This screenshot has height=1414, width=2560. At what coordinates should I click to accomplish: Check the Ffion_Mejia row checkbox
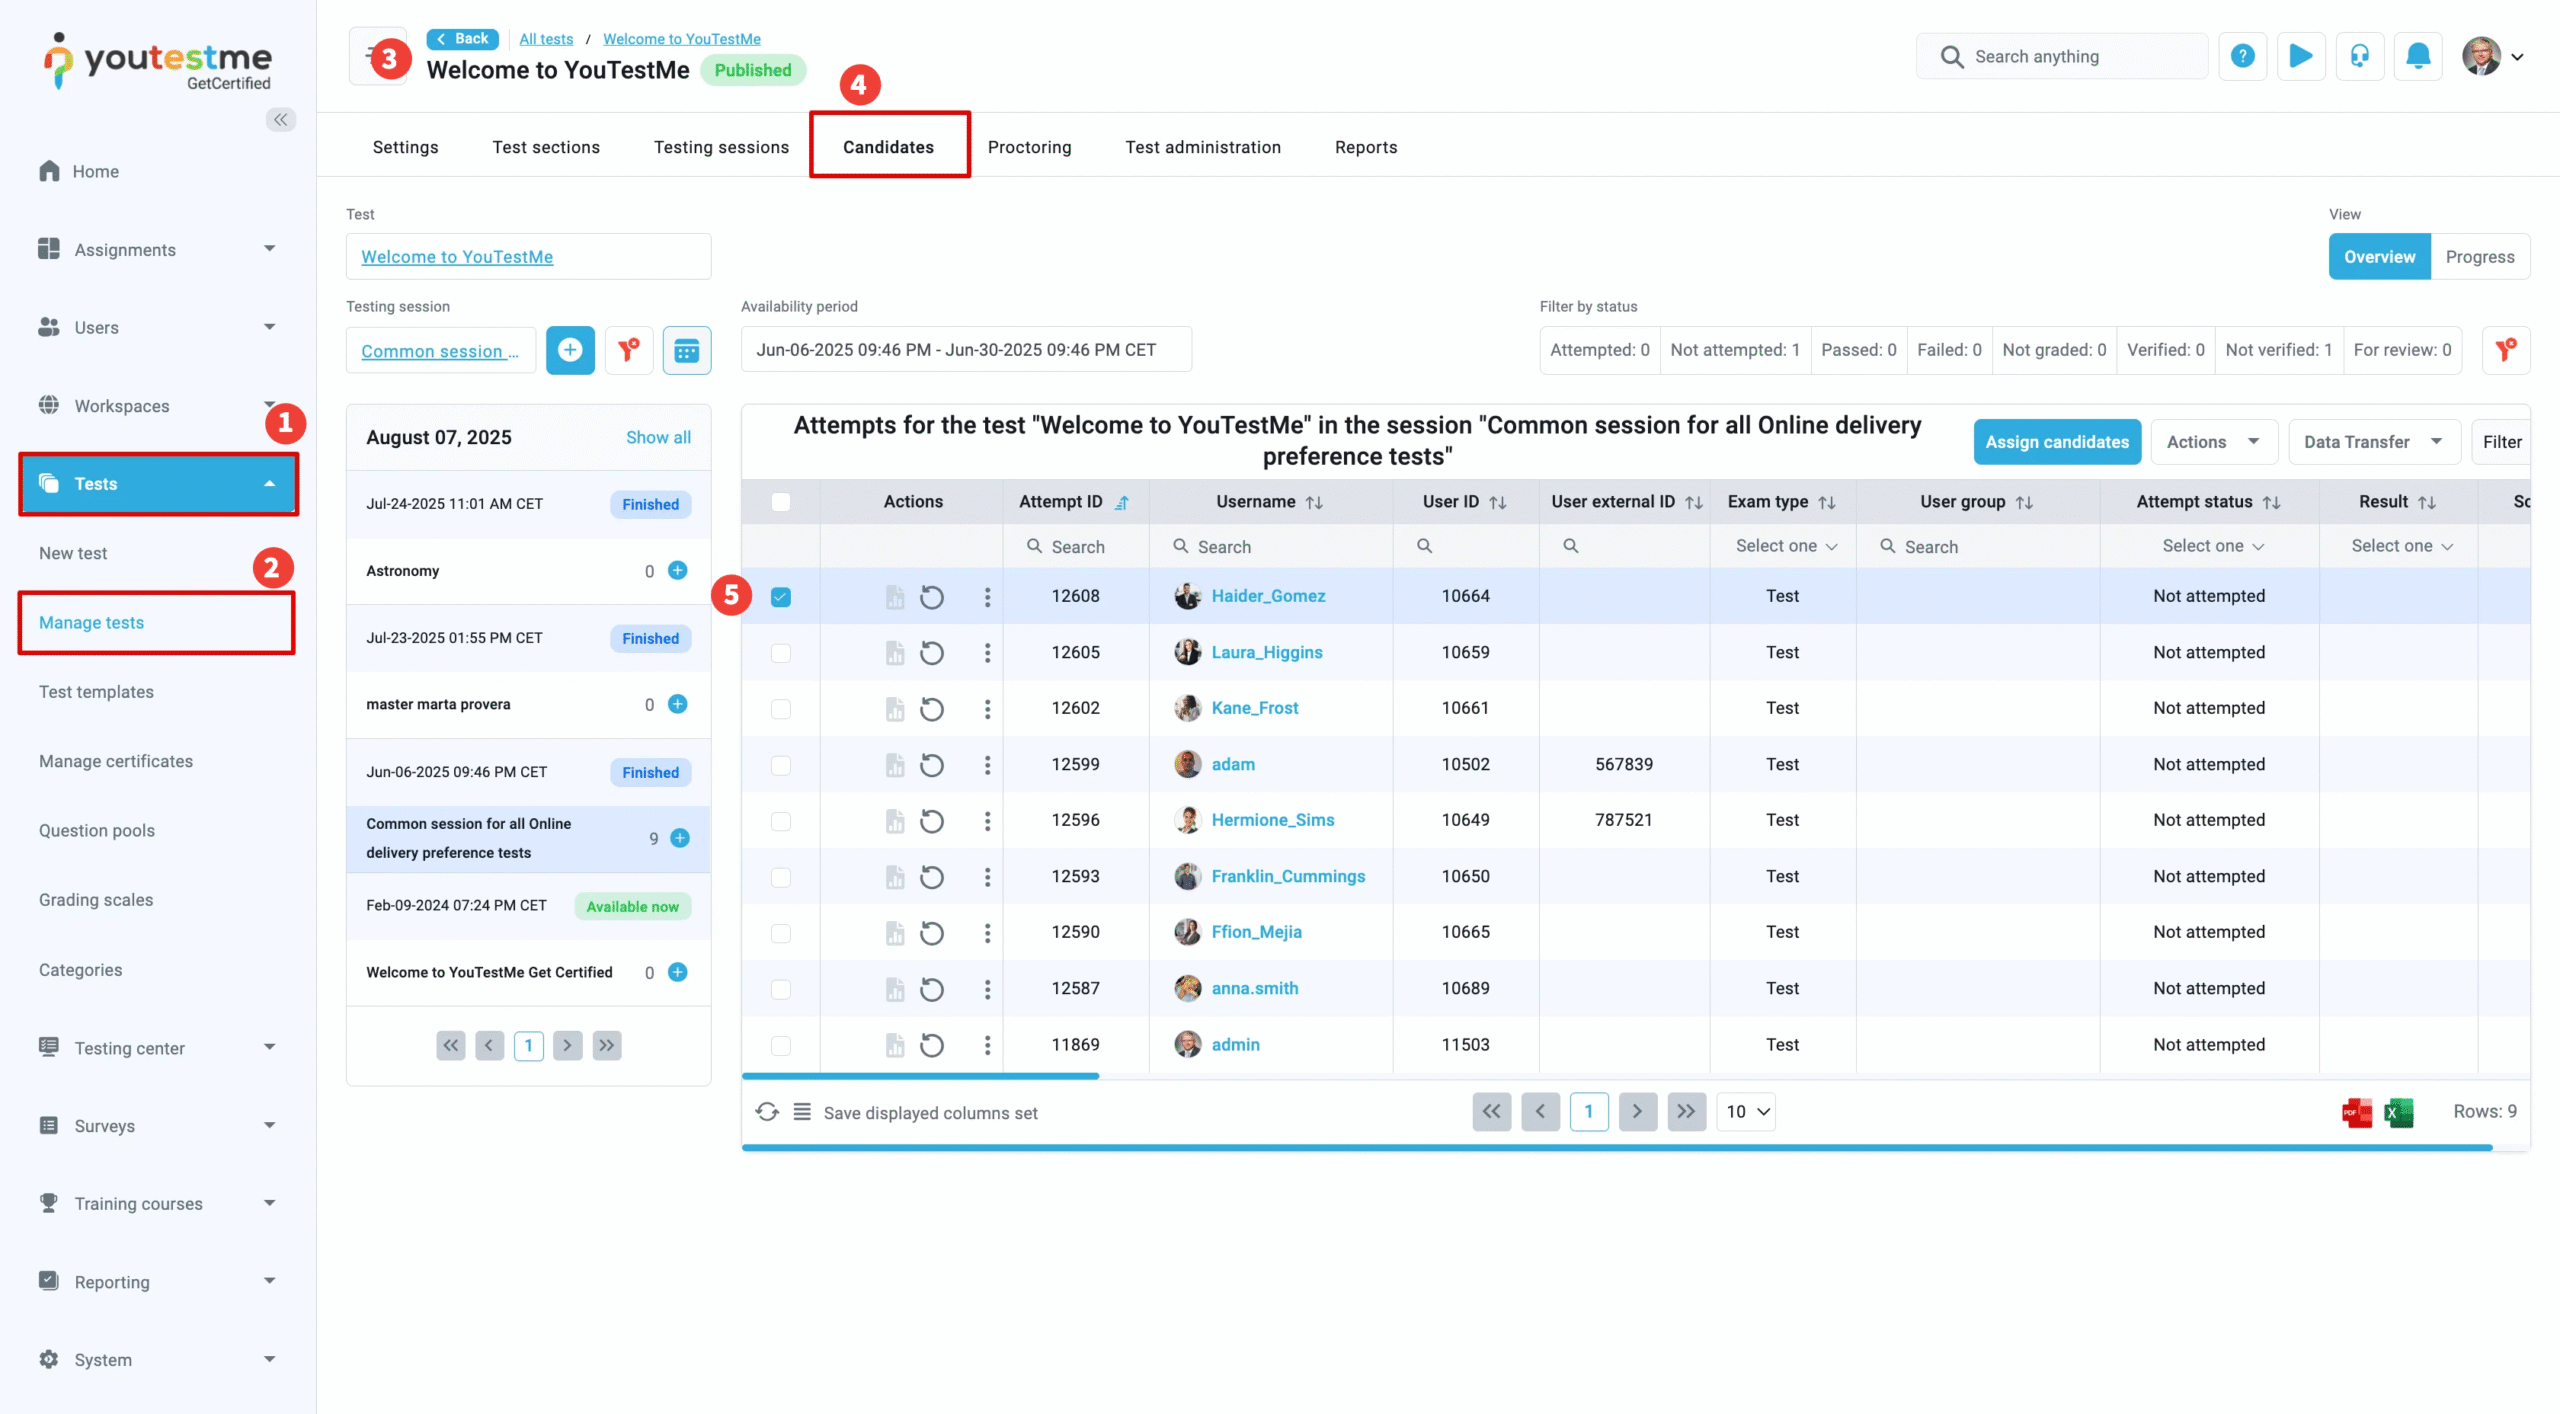click(x=781, y=933)
